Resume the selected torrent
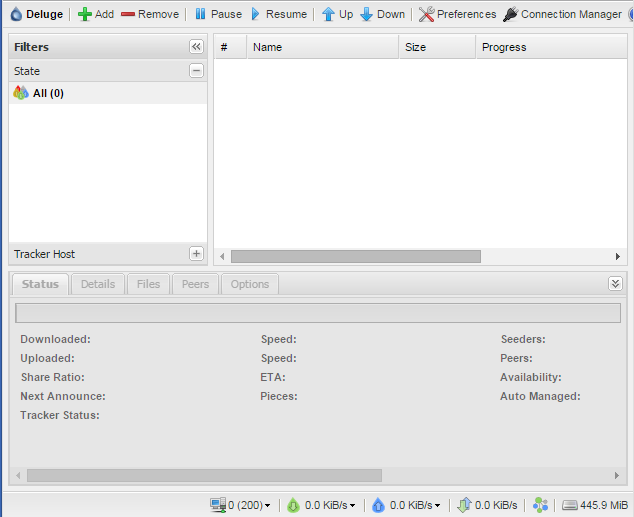This screenshot has height=517, width=634. point(278,14)
